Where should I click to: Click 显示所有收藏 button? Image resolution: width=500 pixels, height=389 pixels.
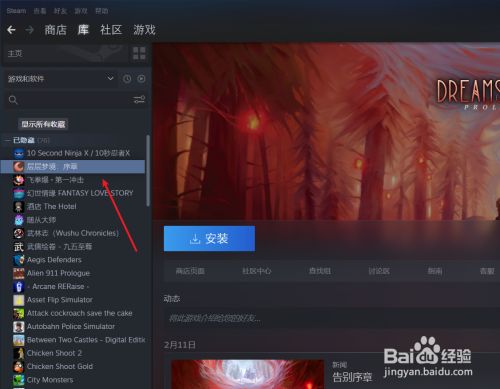pos(43,124)
